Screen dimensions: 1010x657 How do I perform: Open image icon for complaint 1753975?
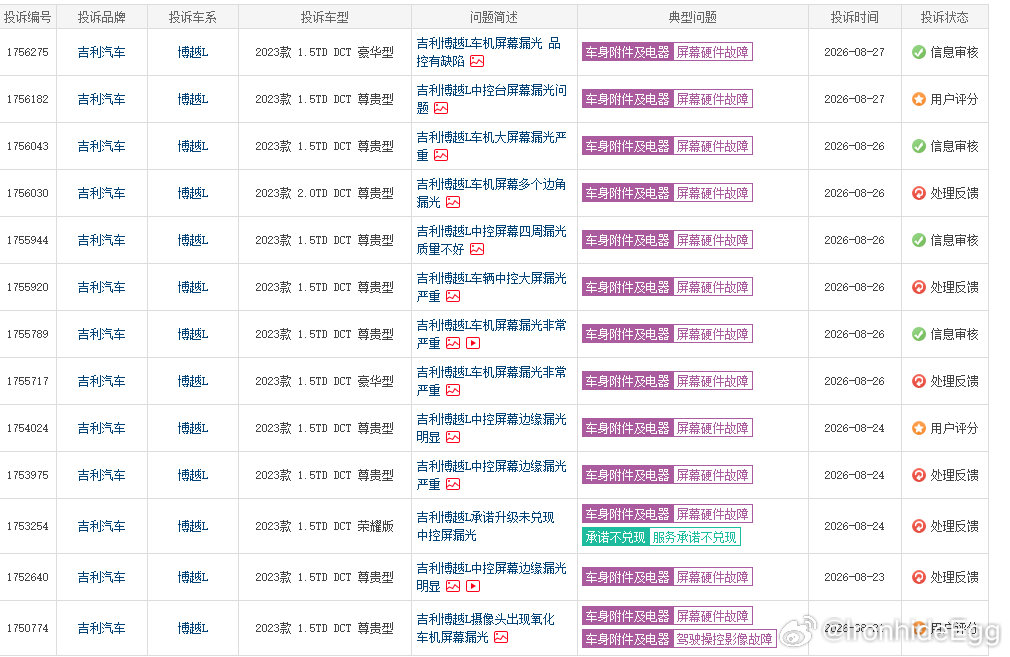[453, 484]
